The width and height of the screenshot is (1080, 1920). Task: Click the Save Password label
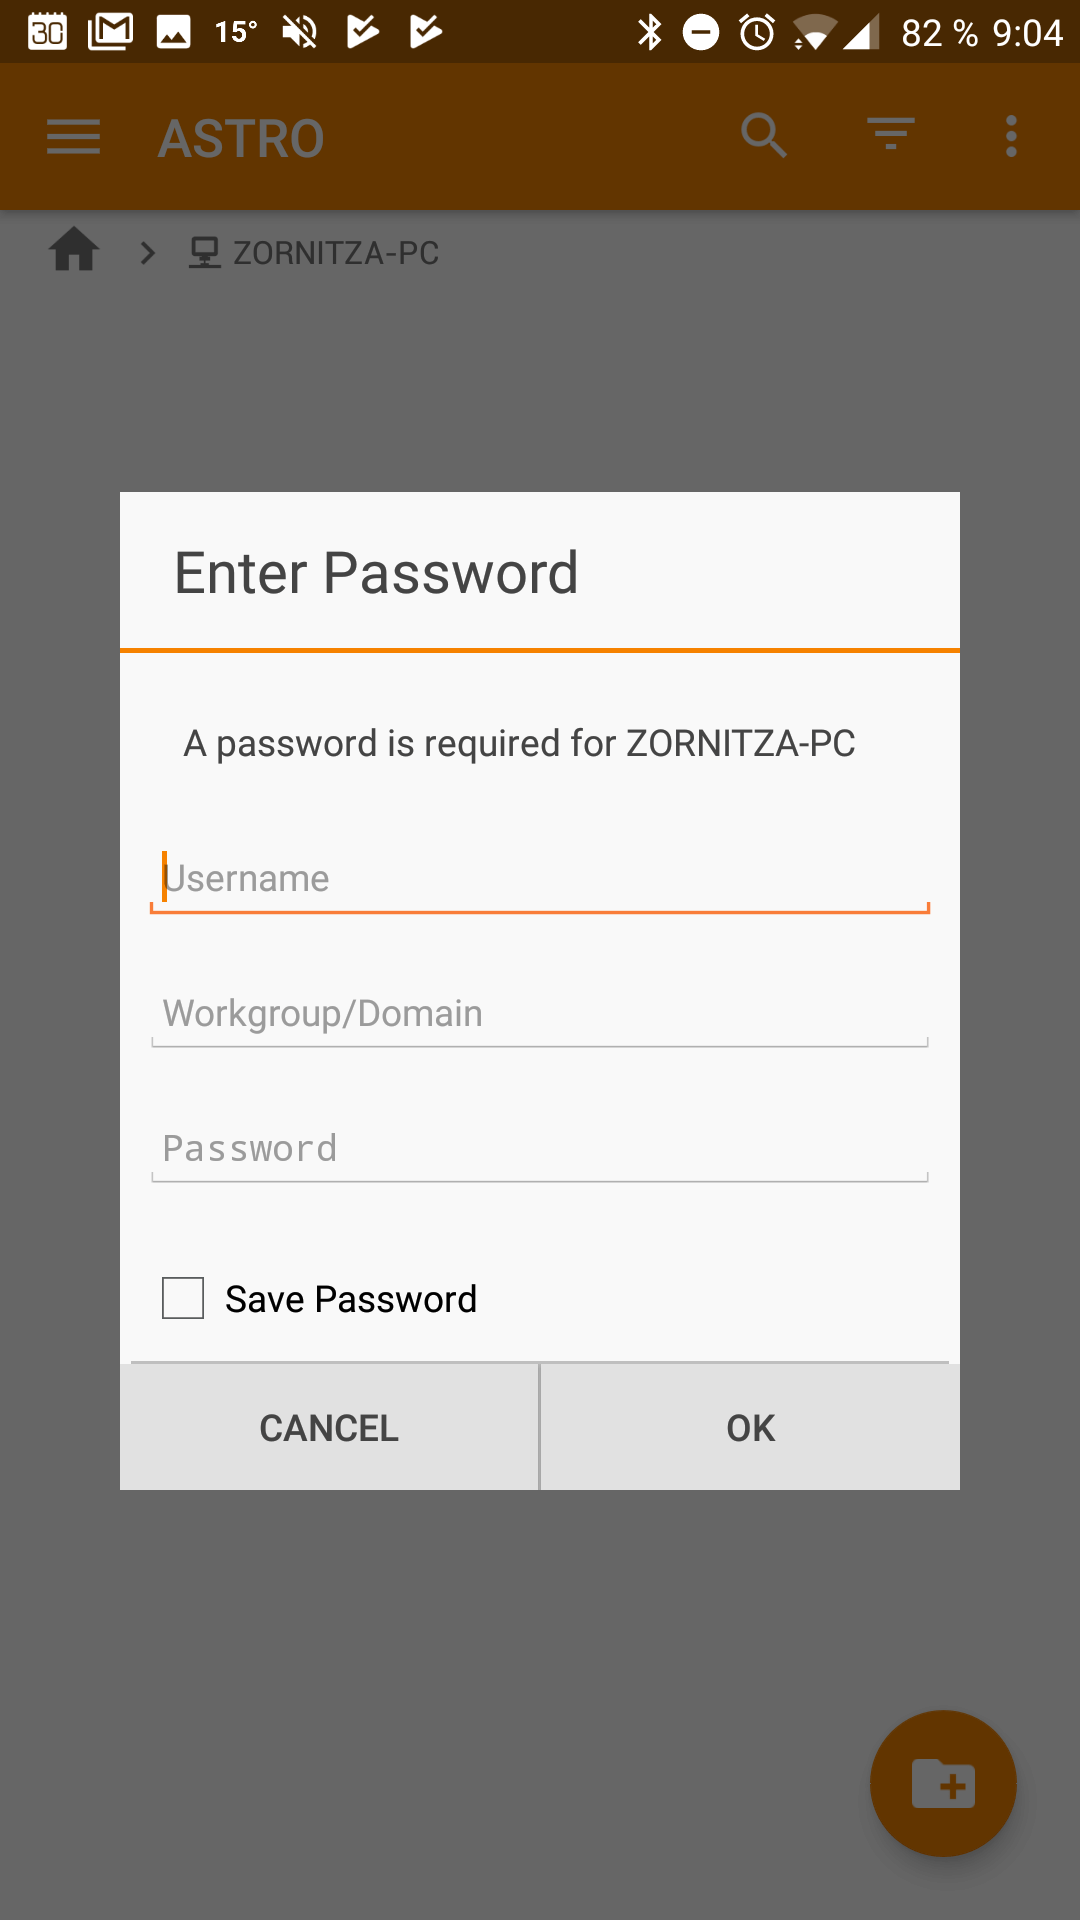[x=351, y=1299]
